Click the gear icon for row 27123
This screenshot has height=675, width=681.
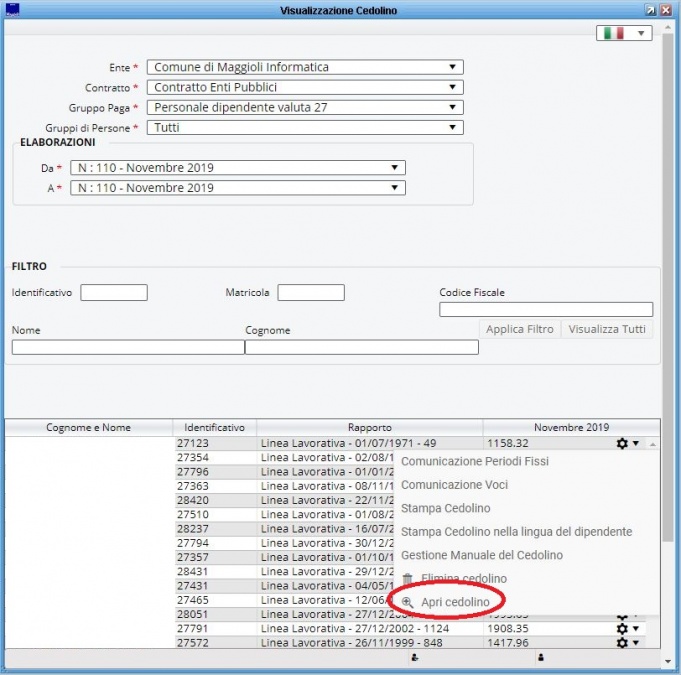point(622,443)
